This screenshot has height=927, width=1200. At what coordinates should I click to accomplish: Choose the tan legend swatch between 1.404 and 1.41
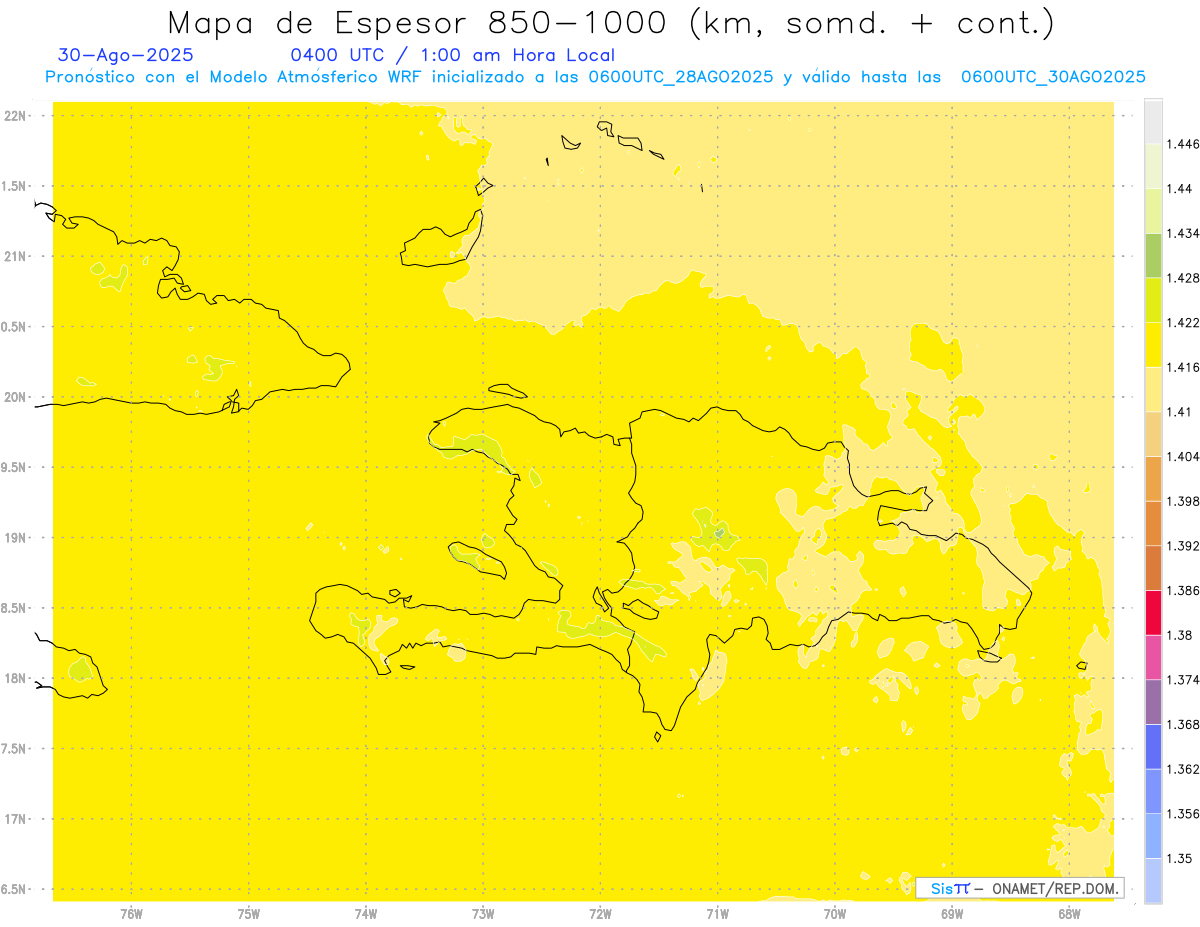click(x=1153, y=434)
